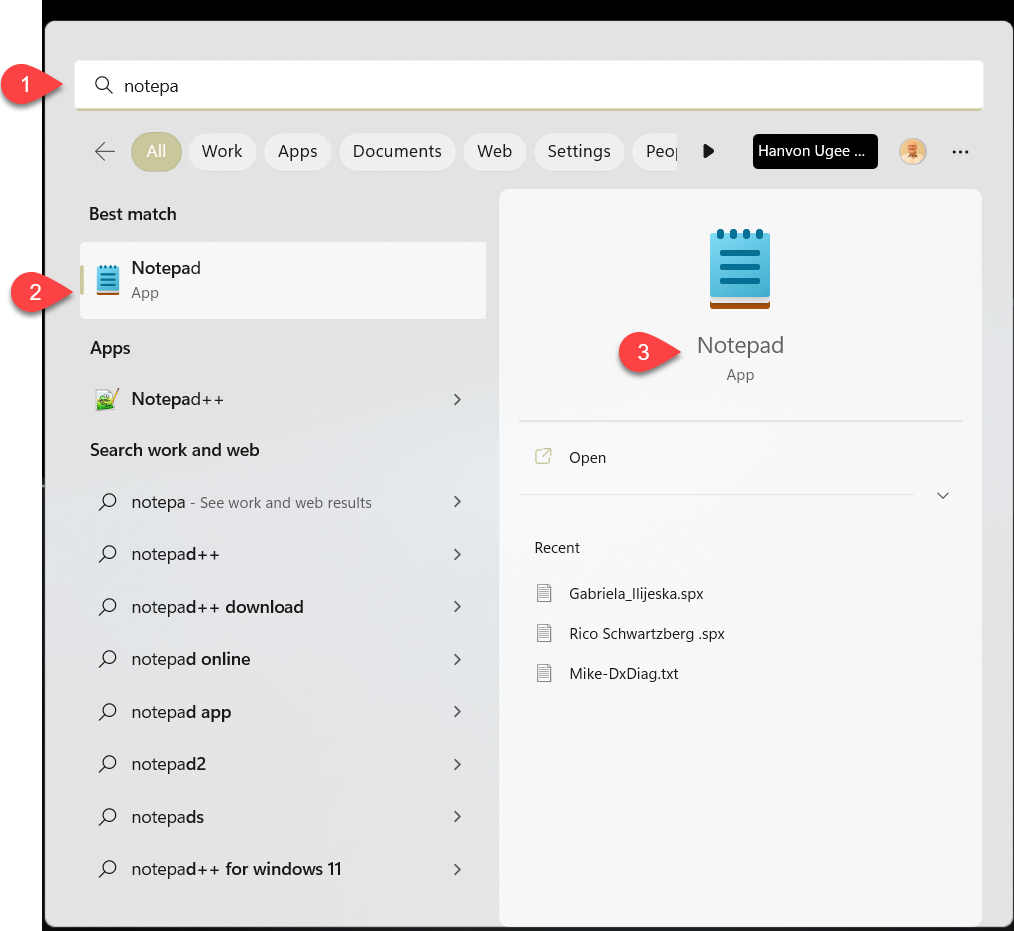
Task: Click the file icon beside Mike-DxDiag.txt
Action: coord(545,673)
